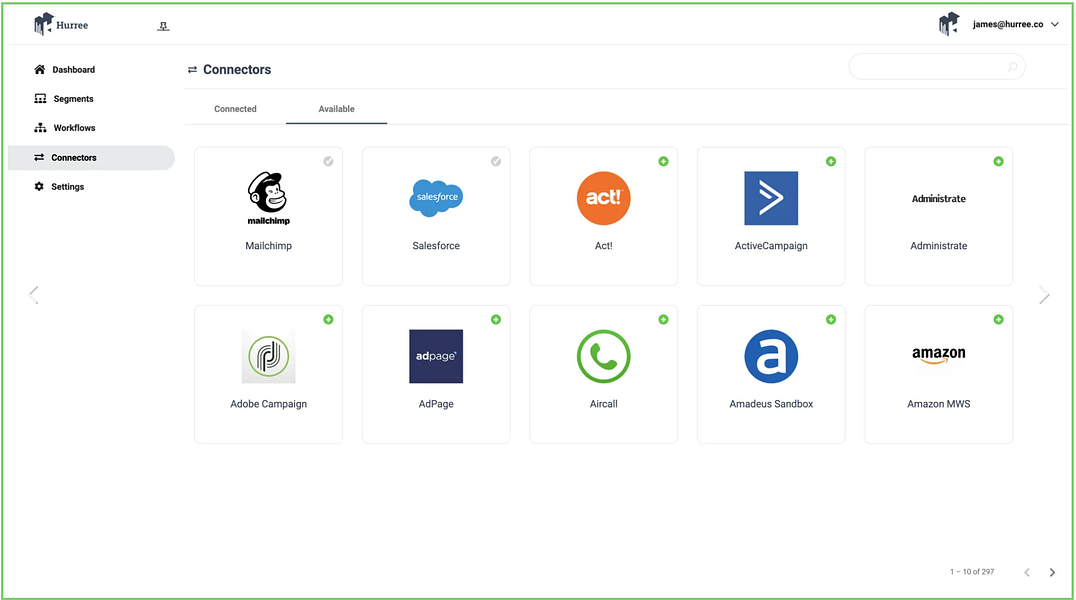Viewport: 1076px width, 600px height.
Task: Click the ActiveCampaign blue arrow logo
Action: 771,198
